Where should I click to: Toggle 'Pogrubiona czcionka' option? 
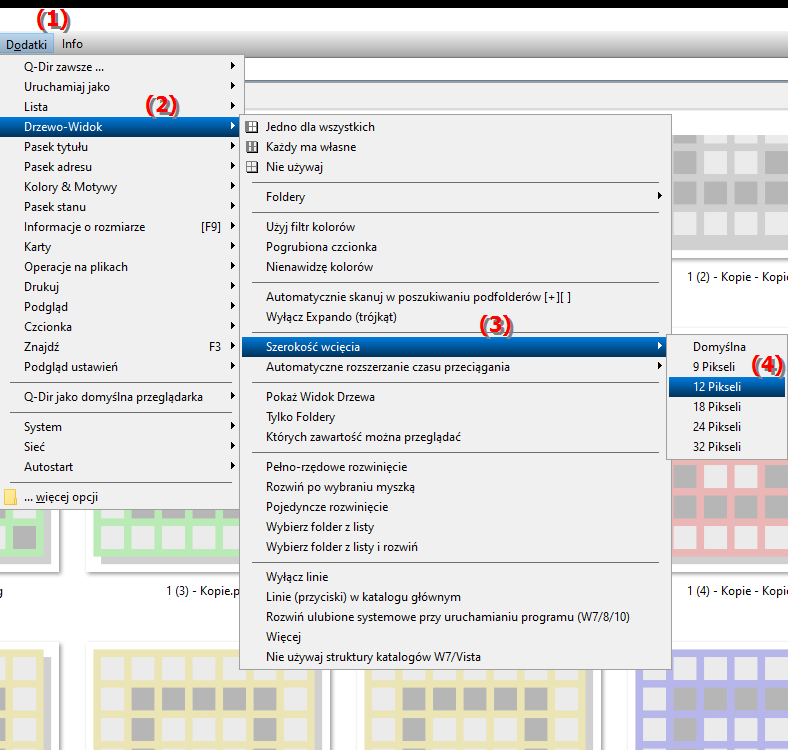455,247
